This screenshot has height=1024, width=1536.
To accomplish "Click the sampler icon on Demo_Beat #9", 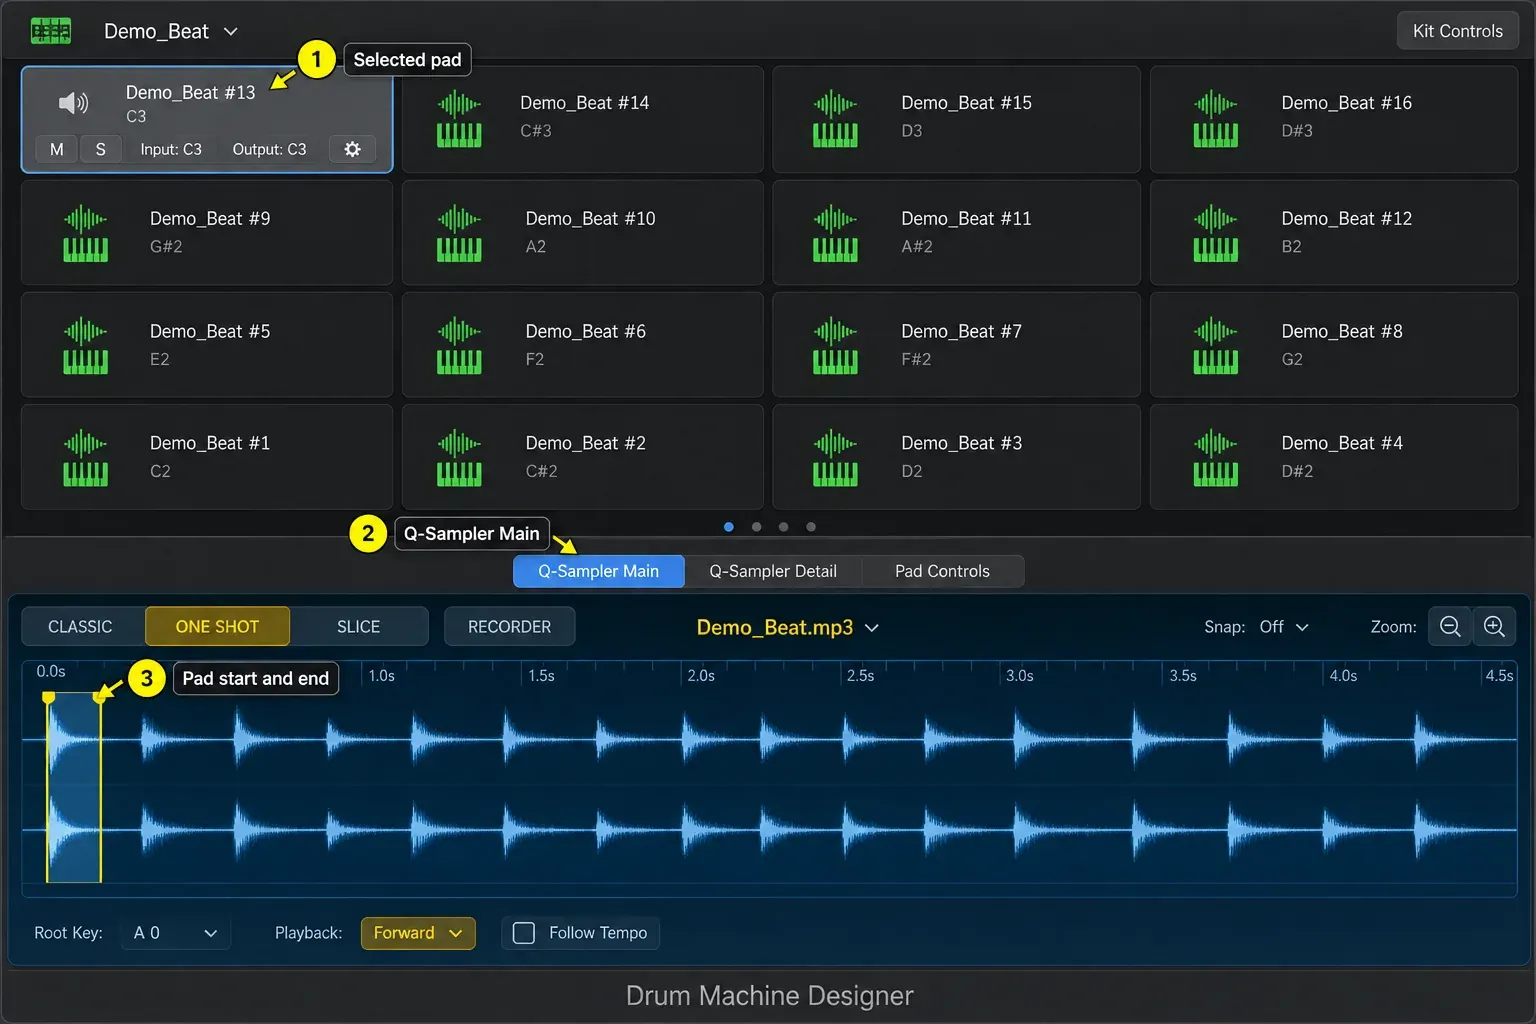I will tap(85, 233).
